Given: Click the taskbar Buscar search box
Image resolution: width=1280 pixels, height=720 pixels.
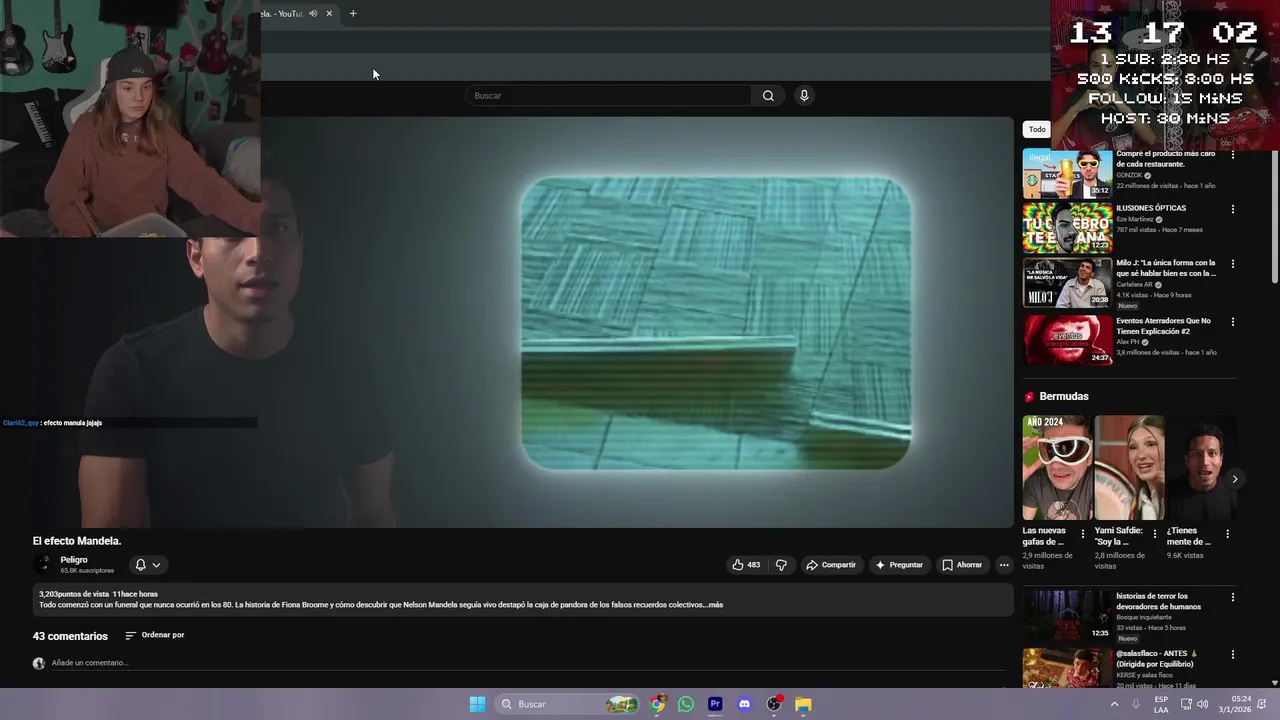Looking at the screenshot, I should point(568,704).
